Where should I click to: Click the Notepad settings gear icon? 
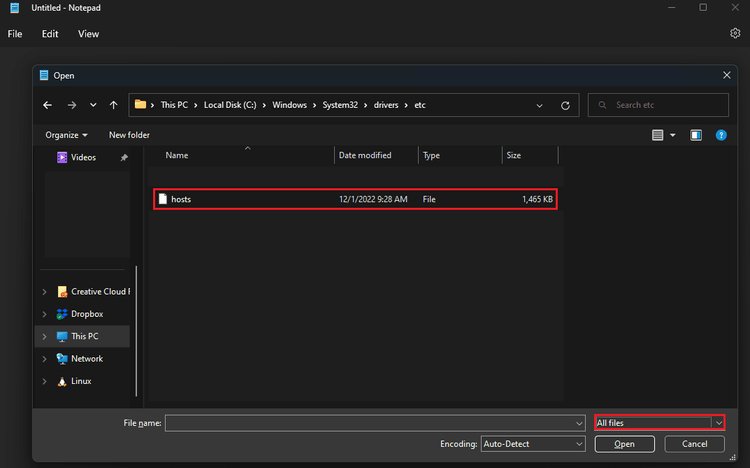point(735,33)
